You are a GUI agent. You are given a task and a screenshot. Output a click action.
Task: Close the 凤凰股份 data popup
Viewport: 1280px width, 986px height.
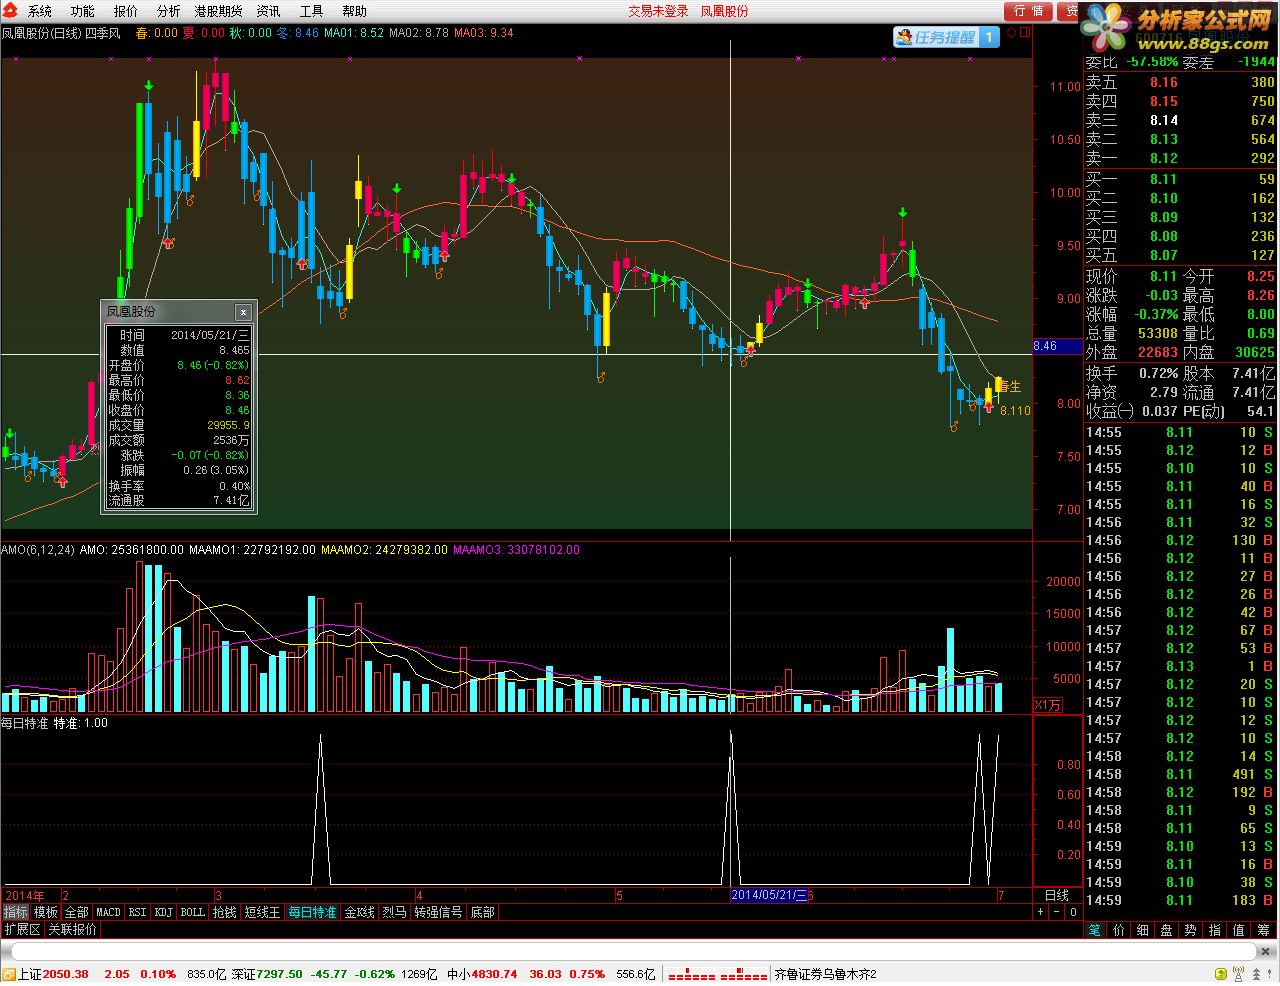click(x=243, y=312)
